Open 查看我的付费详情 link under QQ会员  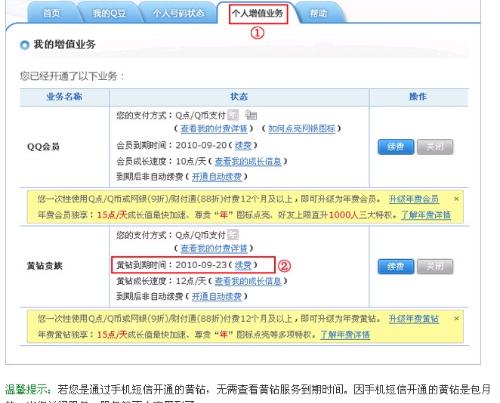[x=214, y=128]
